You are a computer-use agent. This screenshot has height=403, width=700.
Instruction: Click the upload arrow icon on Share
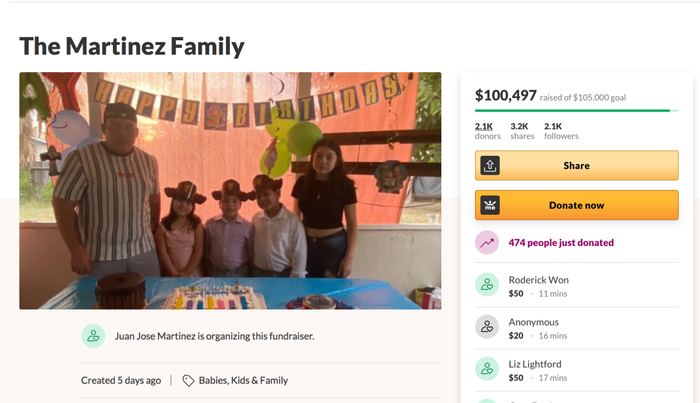point(489,166)
